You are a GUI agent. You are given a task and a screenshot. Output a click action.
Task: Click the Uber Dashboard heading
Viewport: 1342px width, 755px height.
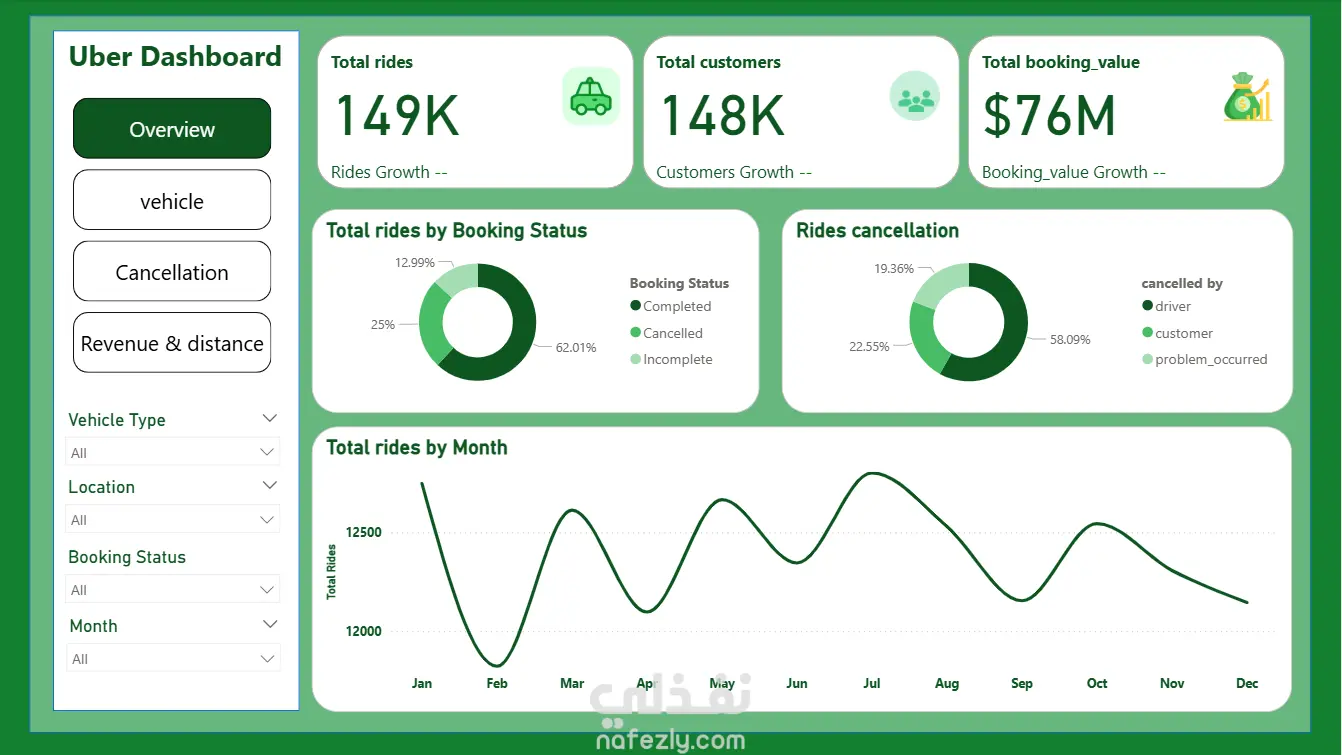point(175,56)
